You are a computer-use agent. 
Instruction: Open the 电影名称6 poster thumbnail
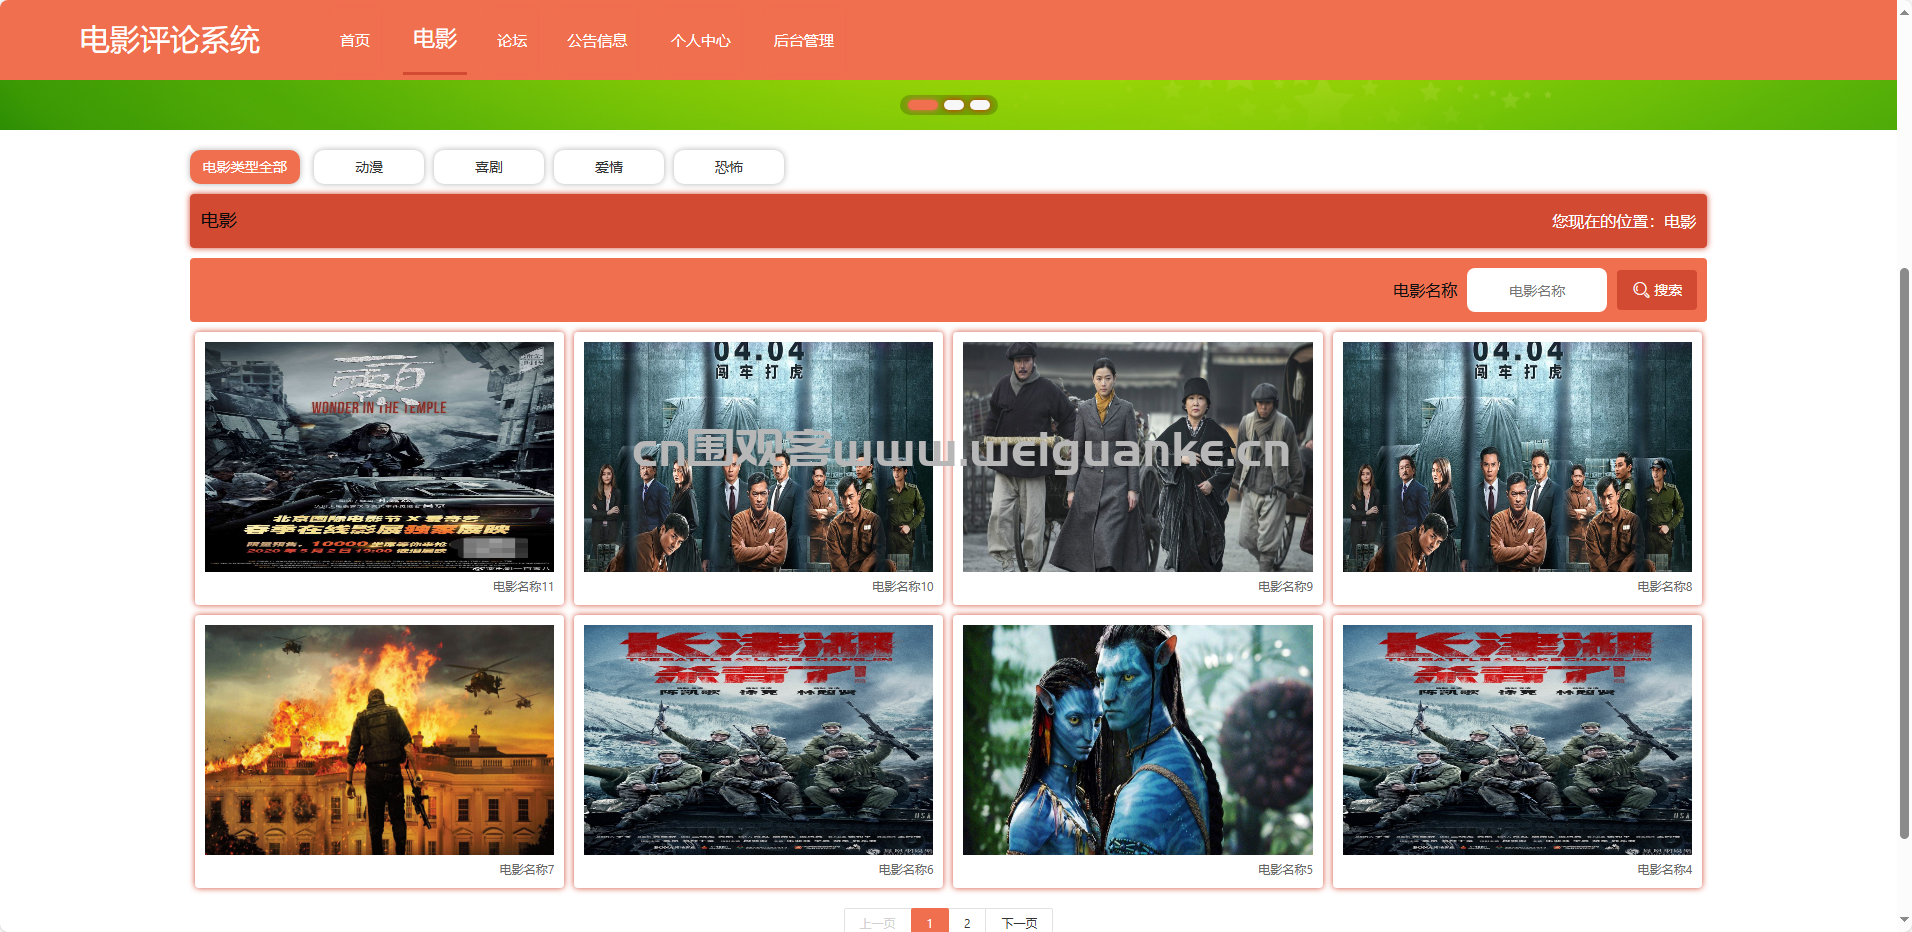pos(758,740)
